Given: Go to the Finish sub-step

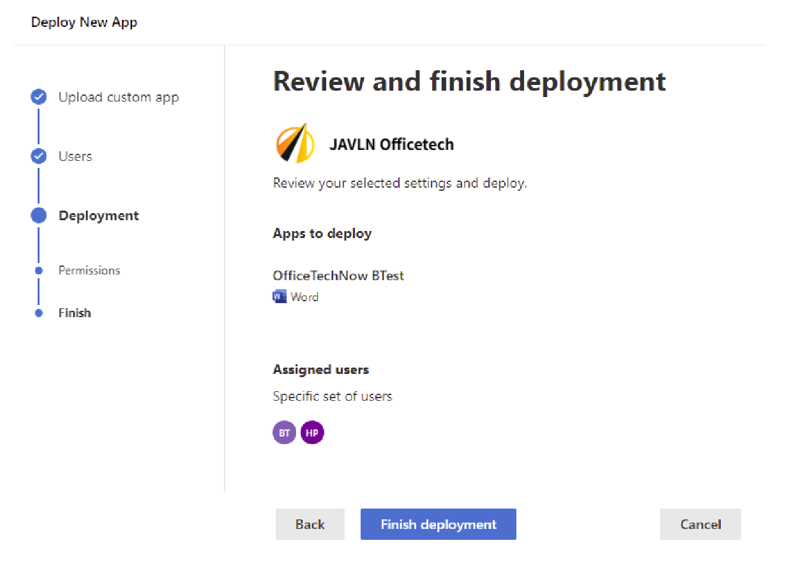Looking at the screenshot, I should (75, 313).
